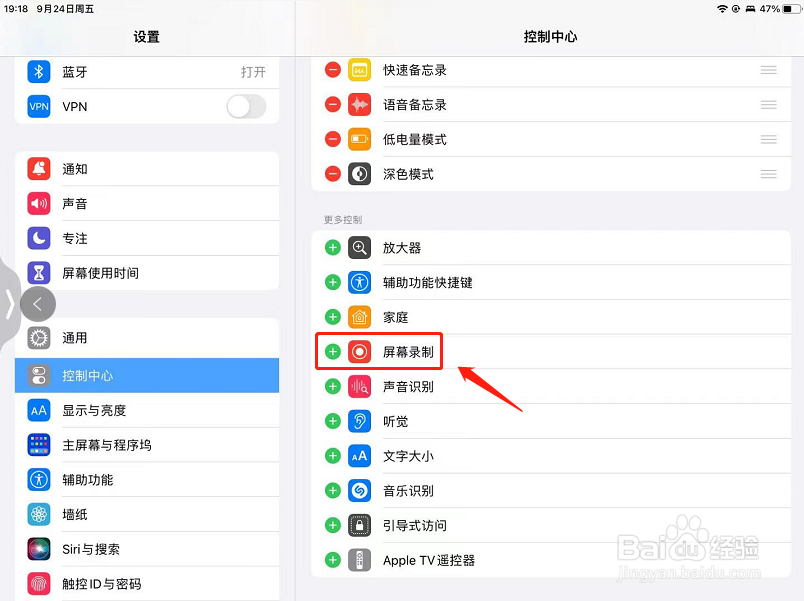Add 屏幕录制 with its green plus
Viewport: 804px width, 601px height.
(x=333, y=352)
